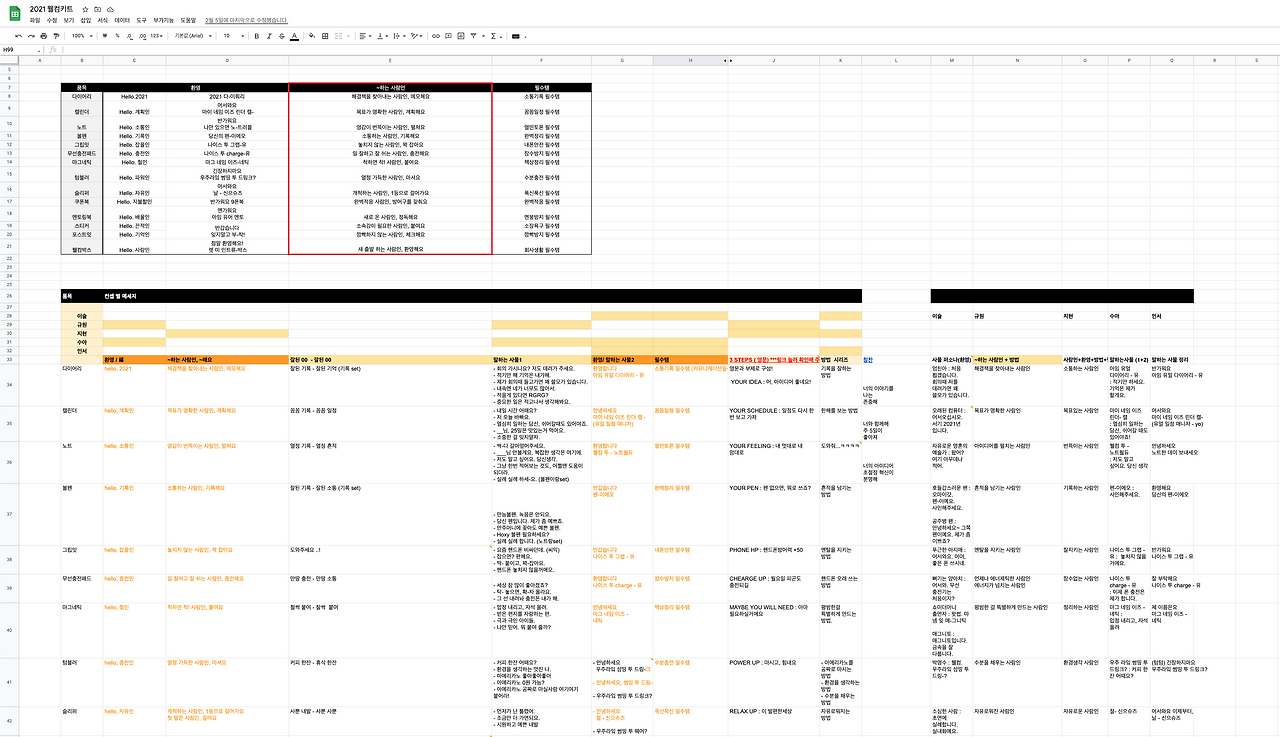Redo the last undone action
This screenshot has width=1280, height=737.
[32, 36]
